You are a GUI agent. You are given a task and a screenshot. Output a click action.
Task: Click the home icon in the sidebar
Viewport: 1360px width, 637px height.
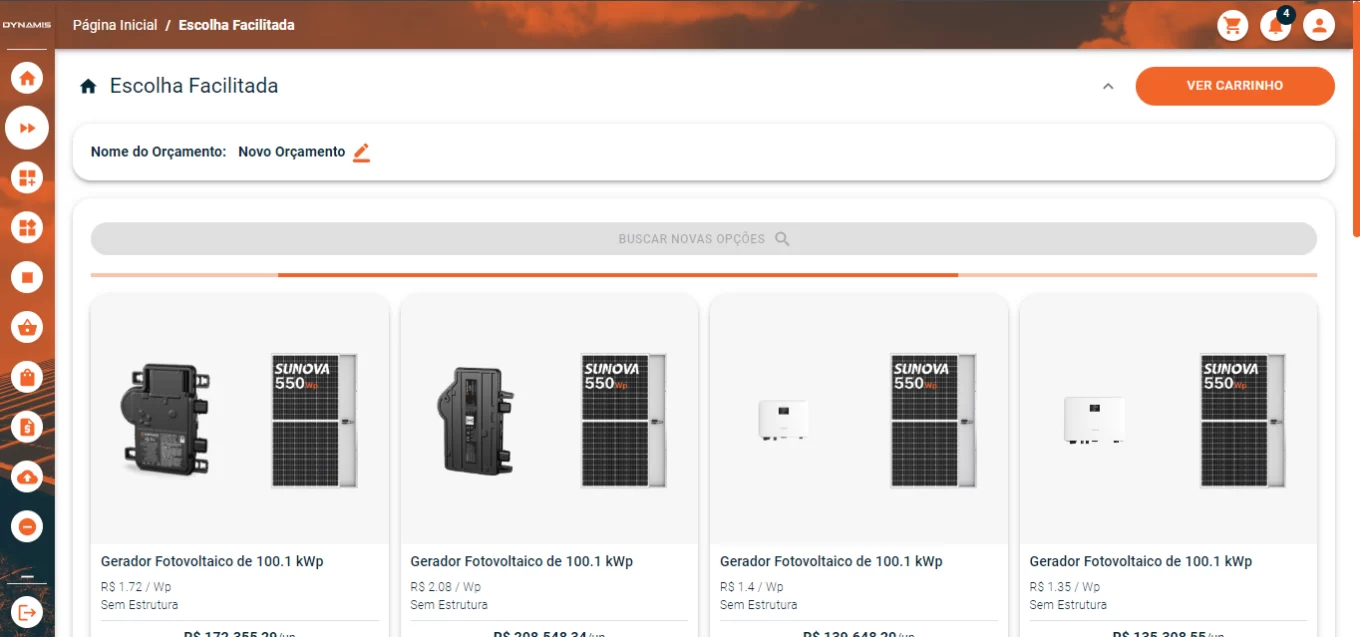click(27, 78)
